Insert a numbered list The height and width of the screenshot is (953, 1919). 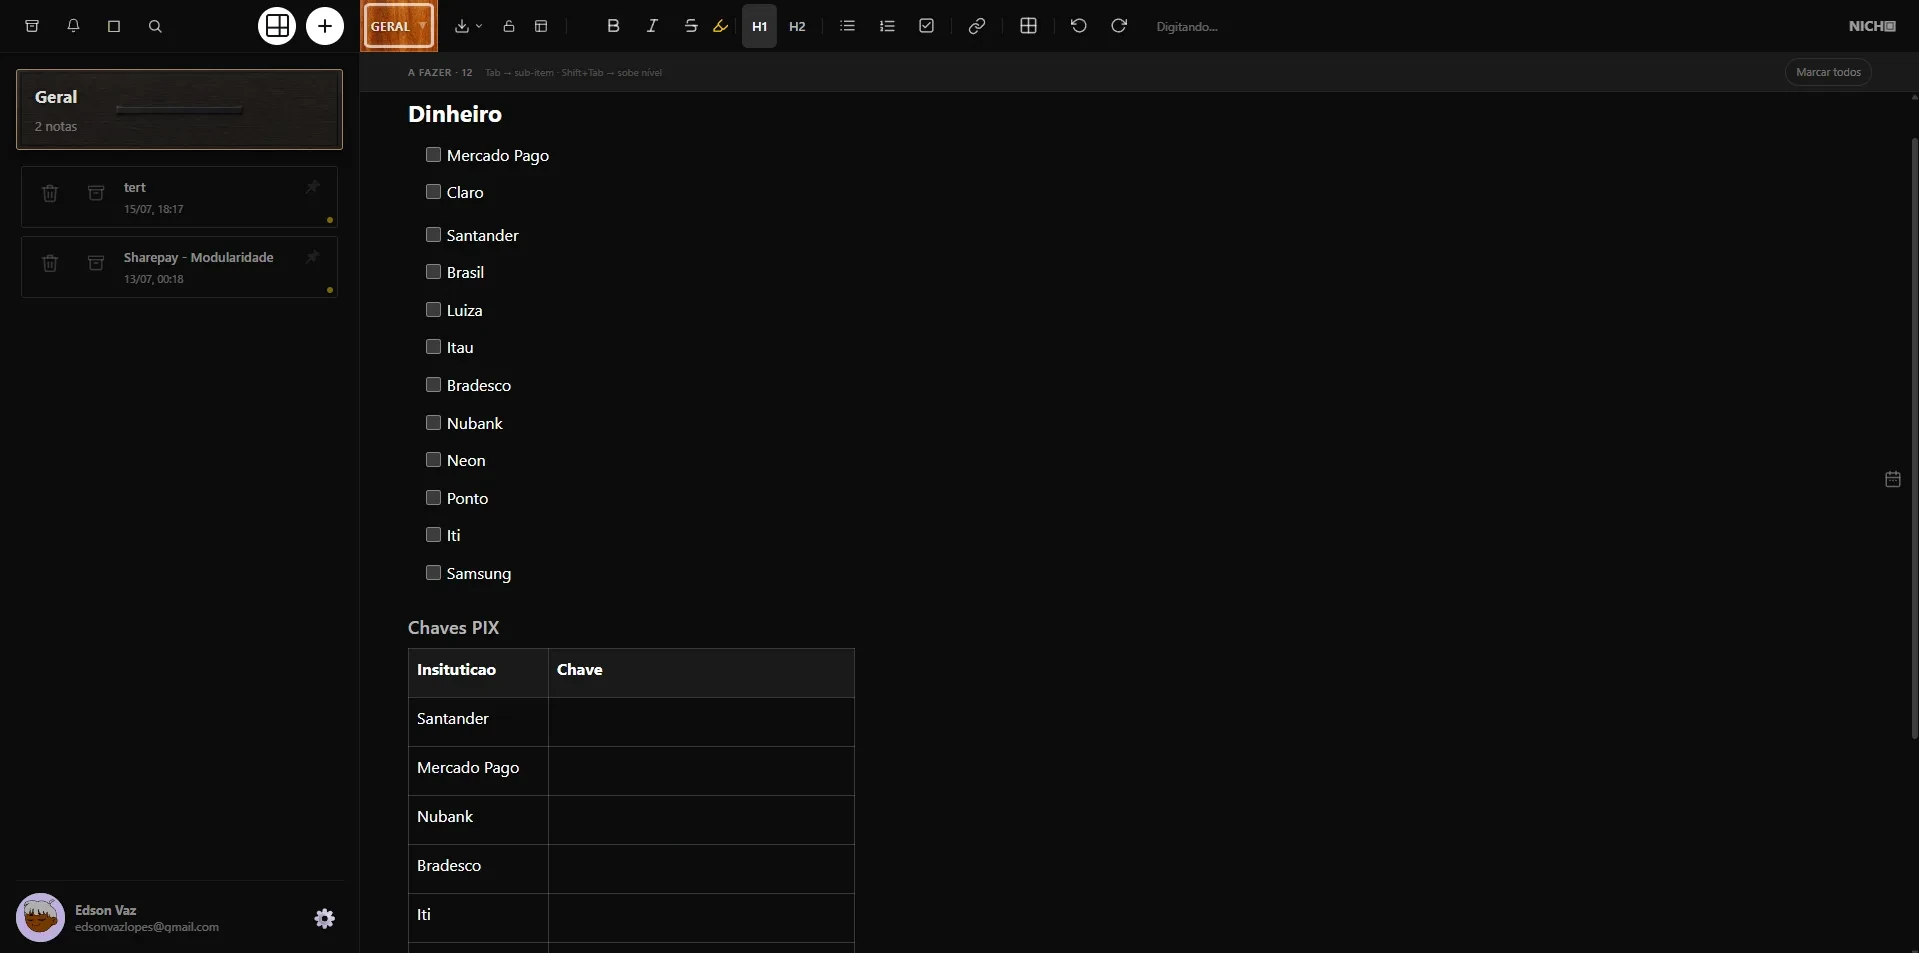click(887, 26)
